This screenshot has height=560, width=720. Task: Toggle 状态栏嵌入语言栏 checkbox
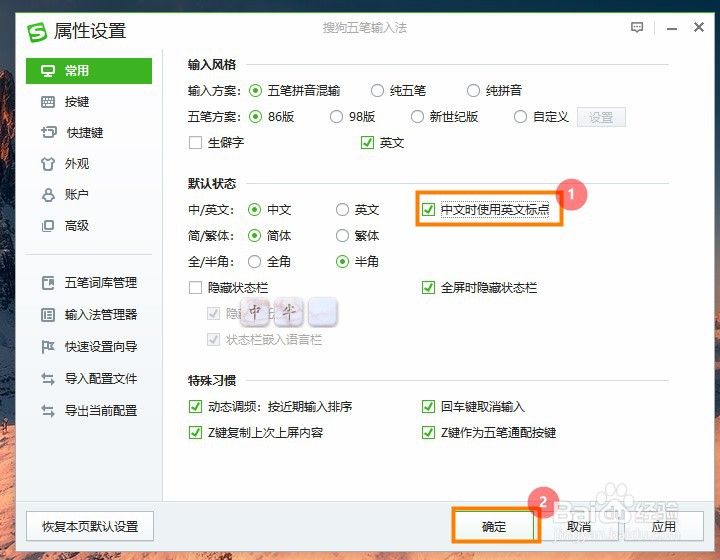point(214,340)
